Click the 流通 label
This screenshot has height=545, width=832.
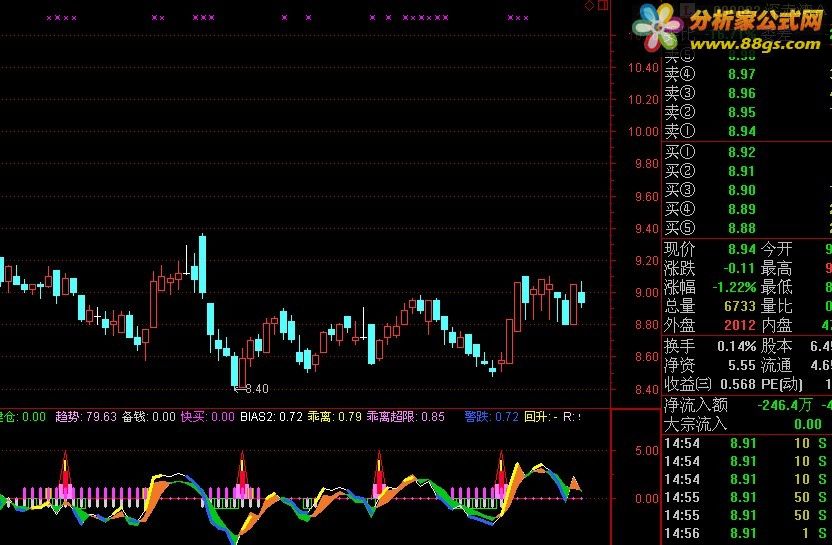point(776,365)
